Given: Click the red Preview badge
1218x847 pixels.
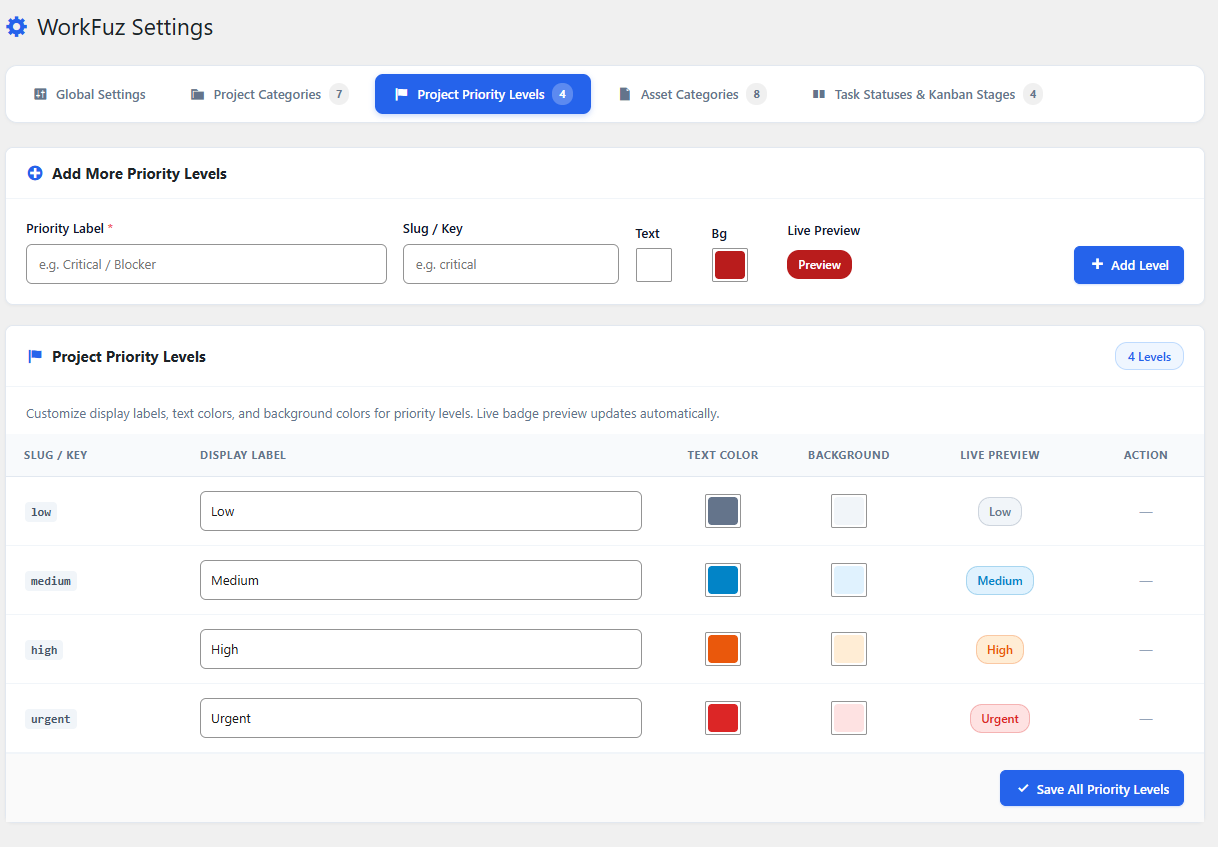Looking at the screenshot, I should tap(819, 265).
